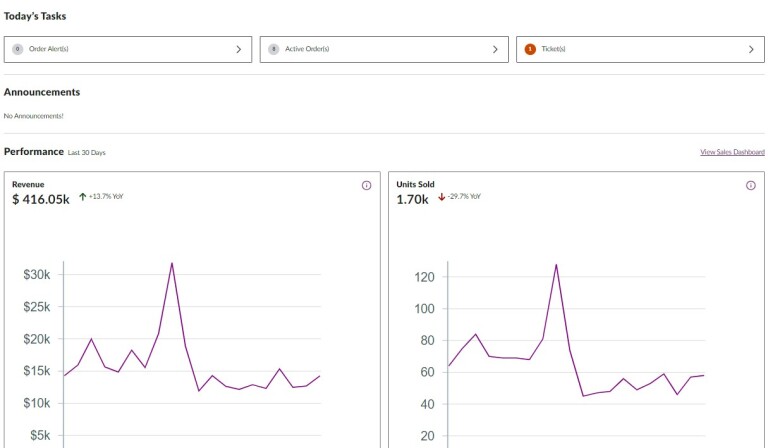This screenshot has width=768, height=448.
Task: Click the orange Ticket(s) count badge
Action: pos(529,49)
